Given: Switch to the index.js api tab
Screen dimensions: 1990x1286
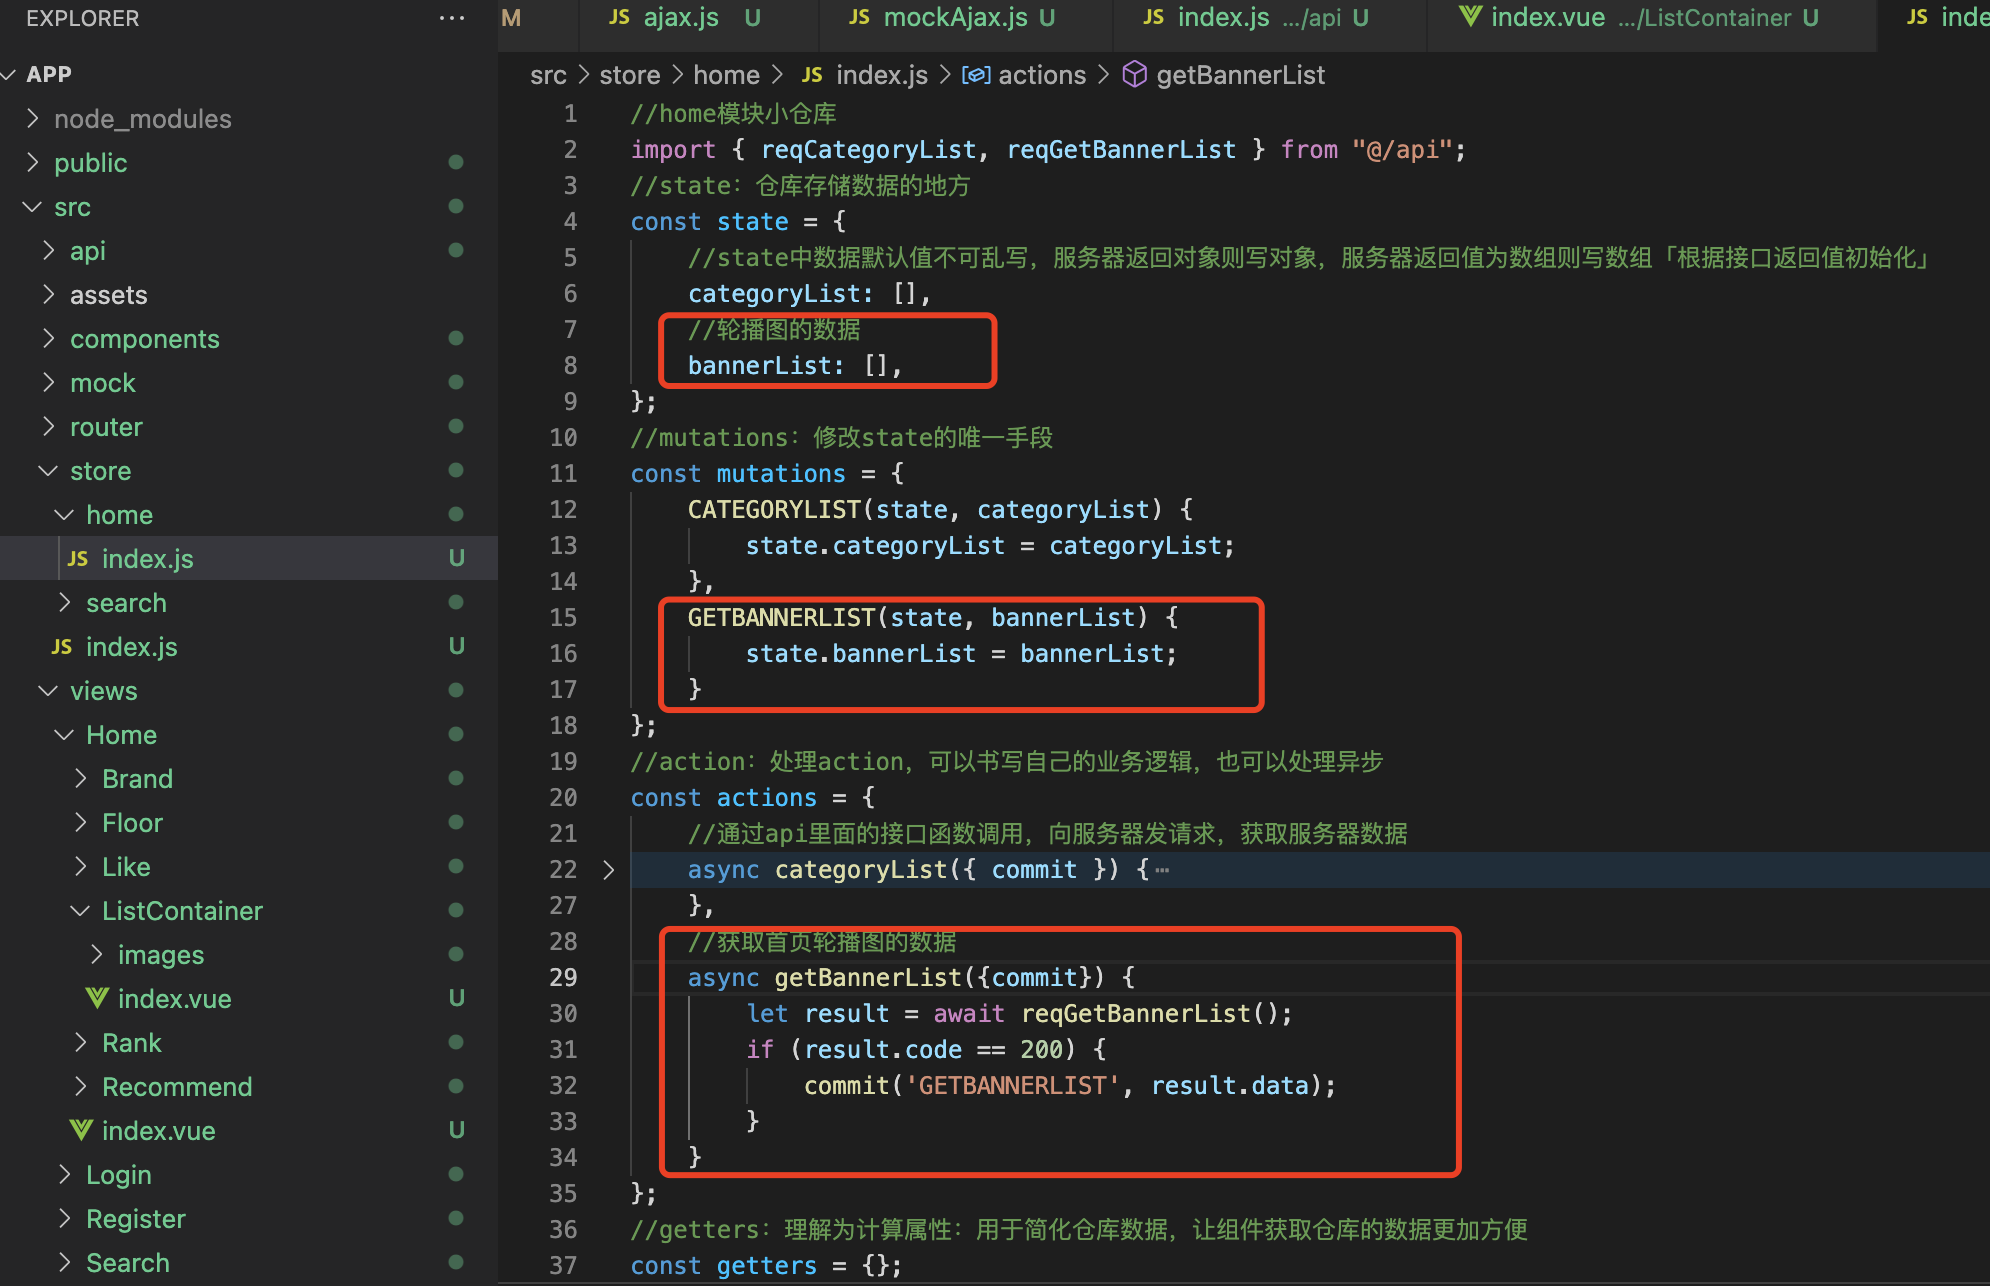Looking at the screenshot, I should (1222, 18).
